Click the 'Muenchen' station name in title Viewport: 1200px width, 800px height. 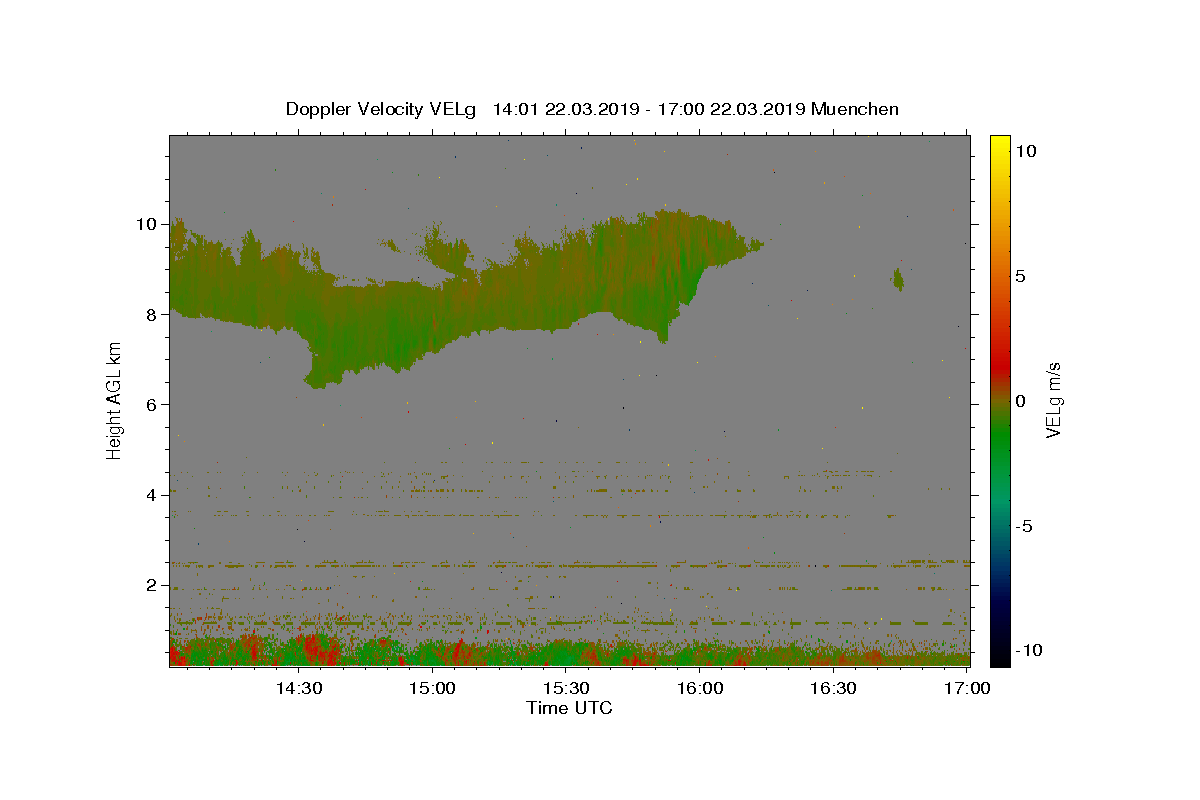pyautogui.click(x=855, y=109)
